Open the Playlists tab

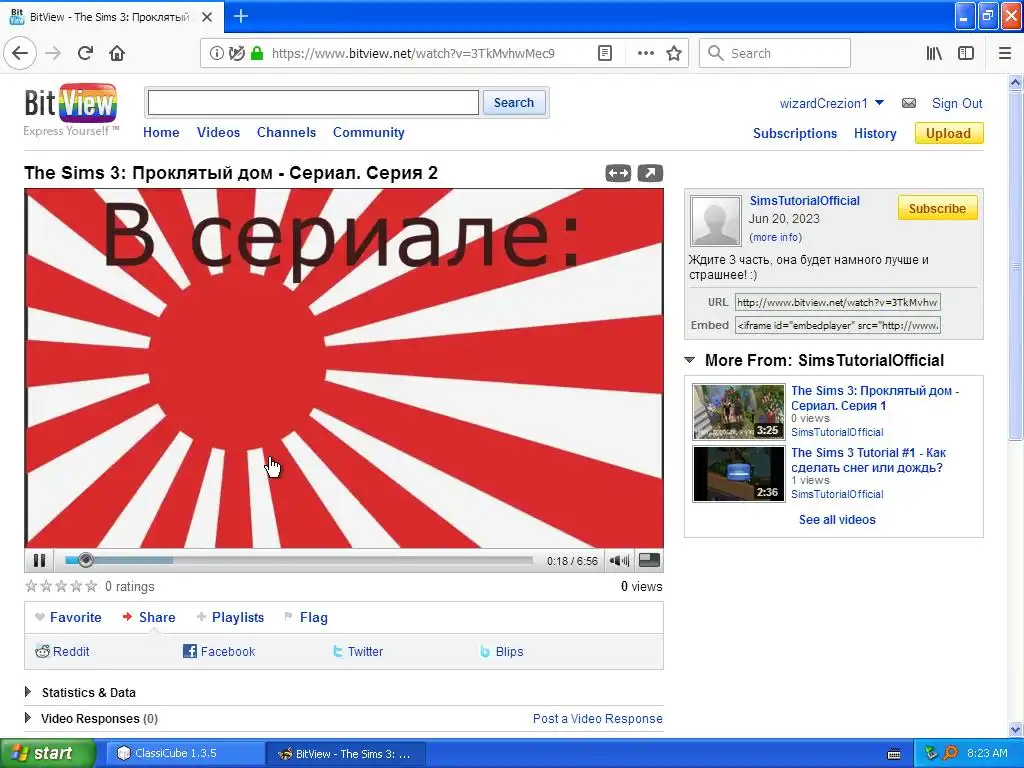(x=231, y=617)
